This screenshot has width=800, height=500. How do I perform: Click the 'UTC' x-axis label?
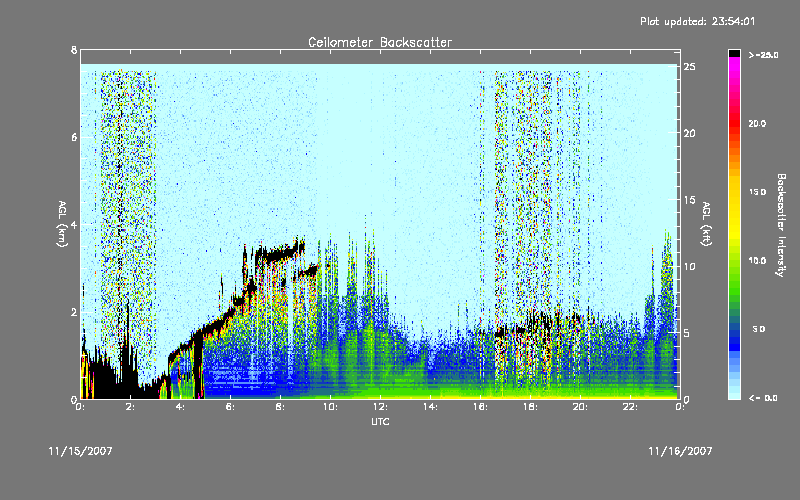(x=380, y=421)
